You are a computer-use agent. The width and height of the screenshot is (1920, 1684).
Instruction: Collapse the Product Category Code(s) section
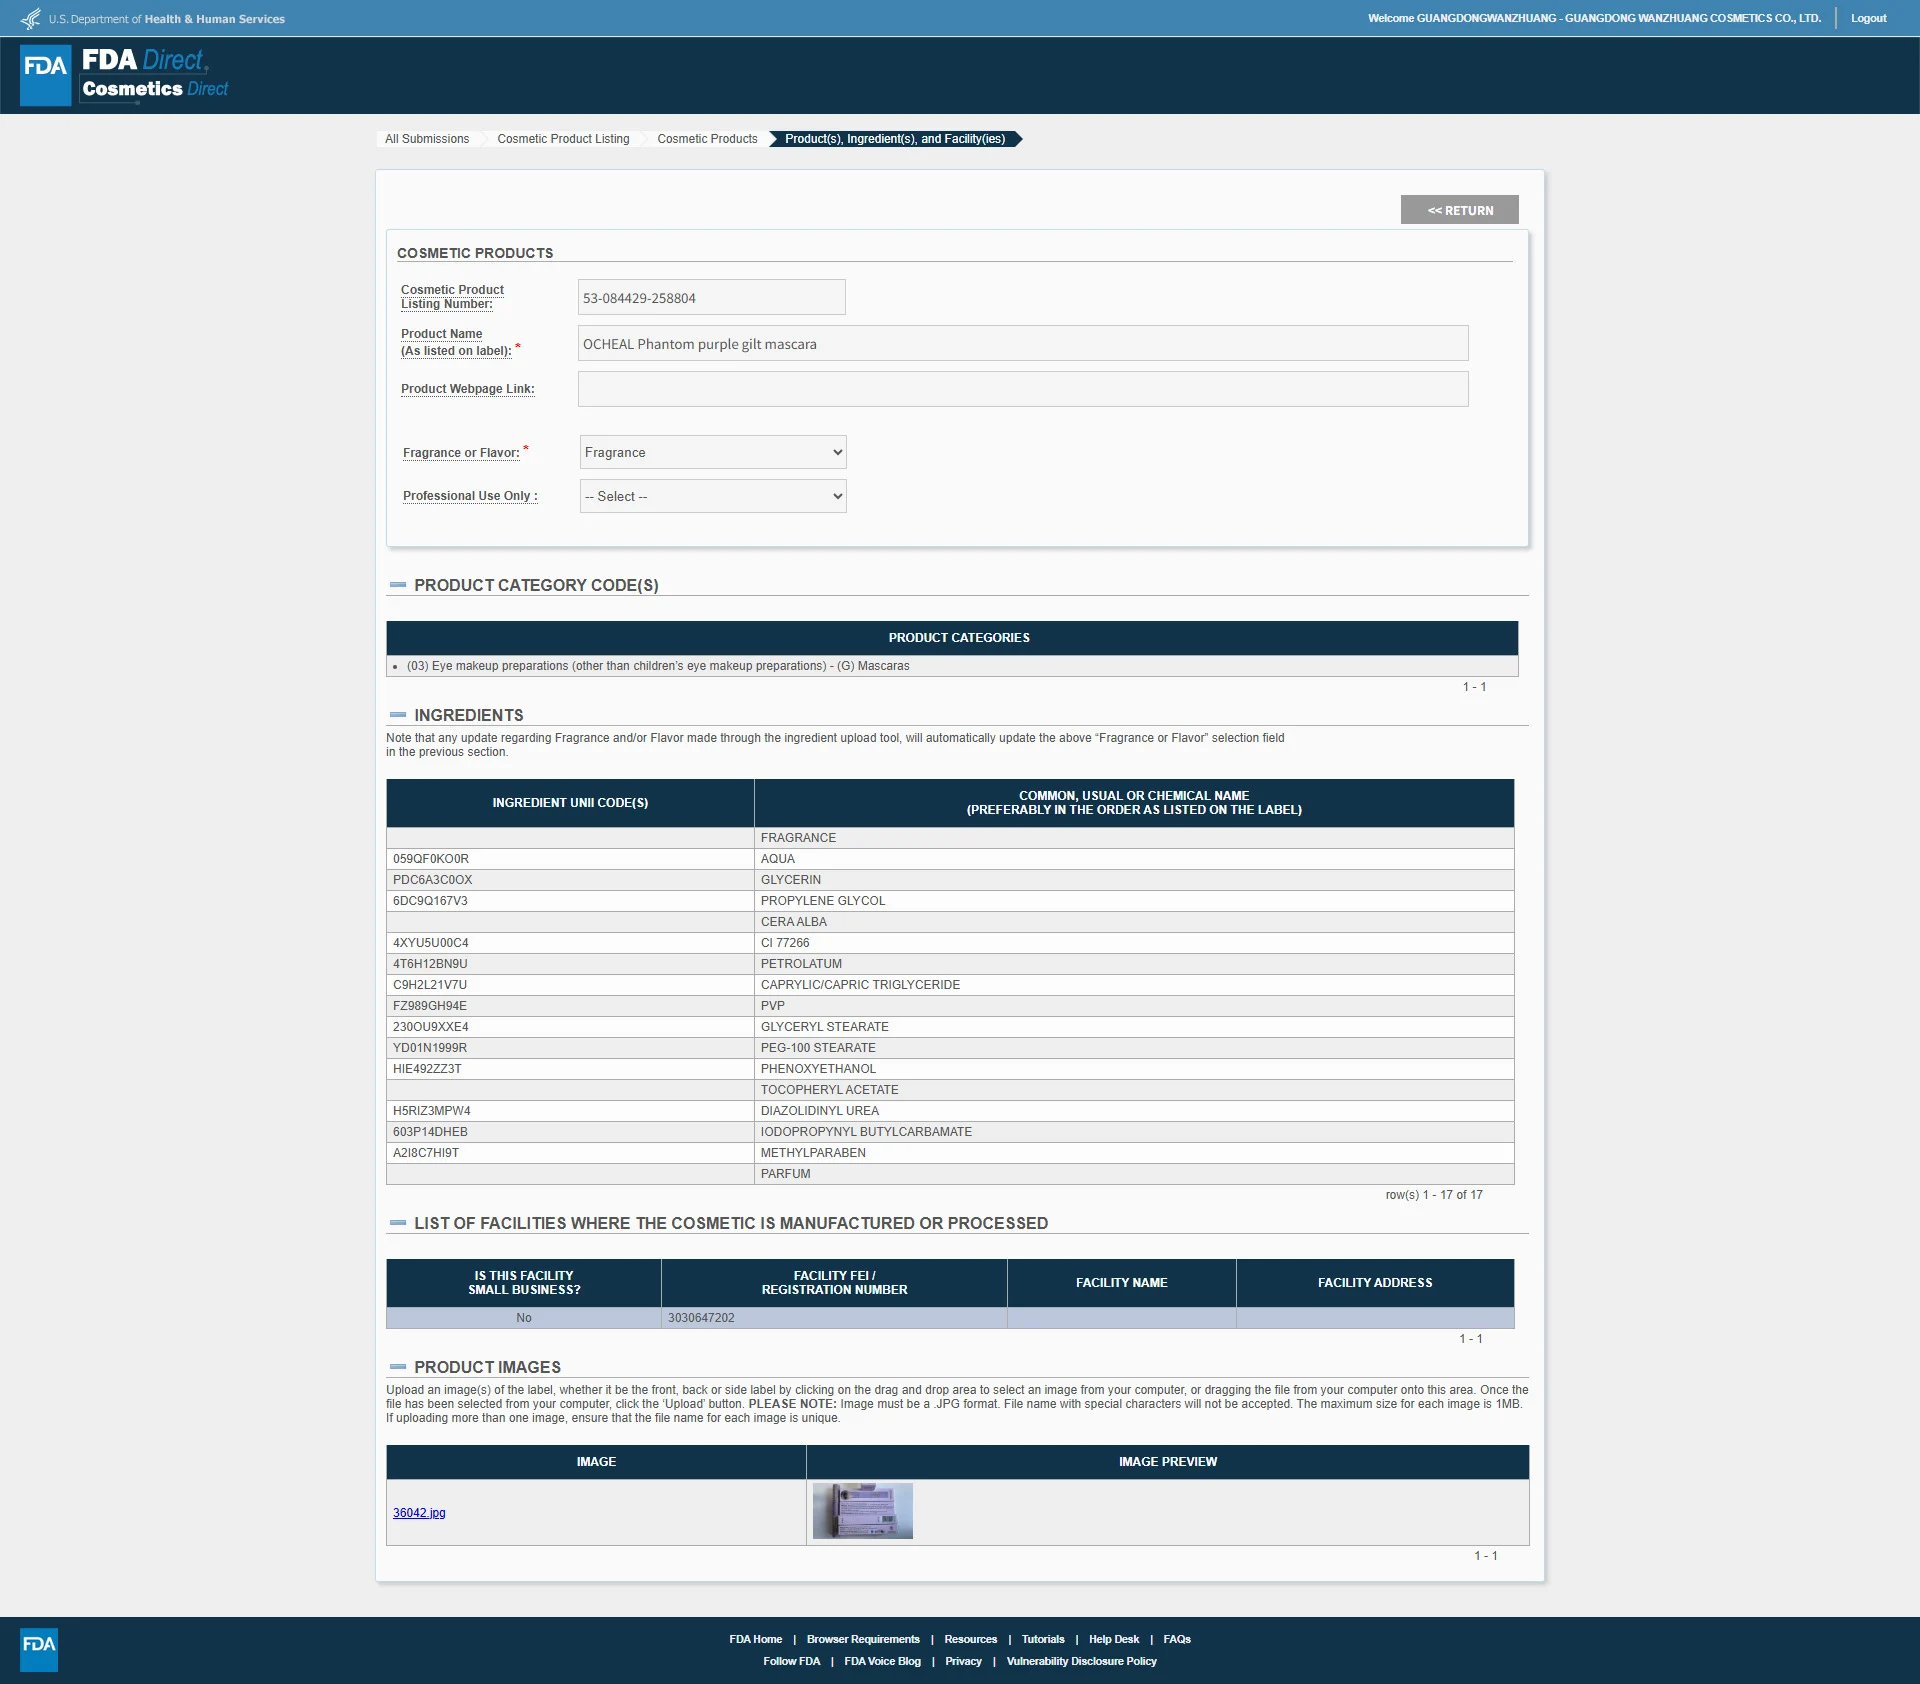tap(398, 585)
